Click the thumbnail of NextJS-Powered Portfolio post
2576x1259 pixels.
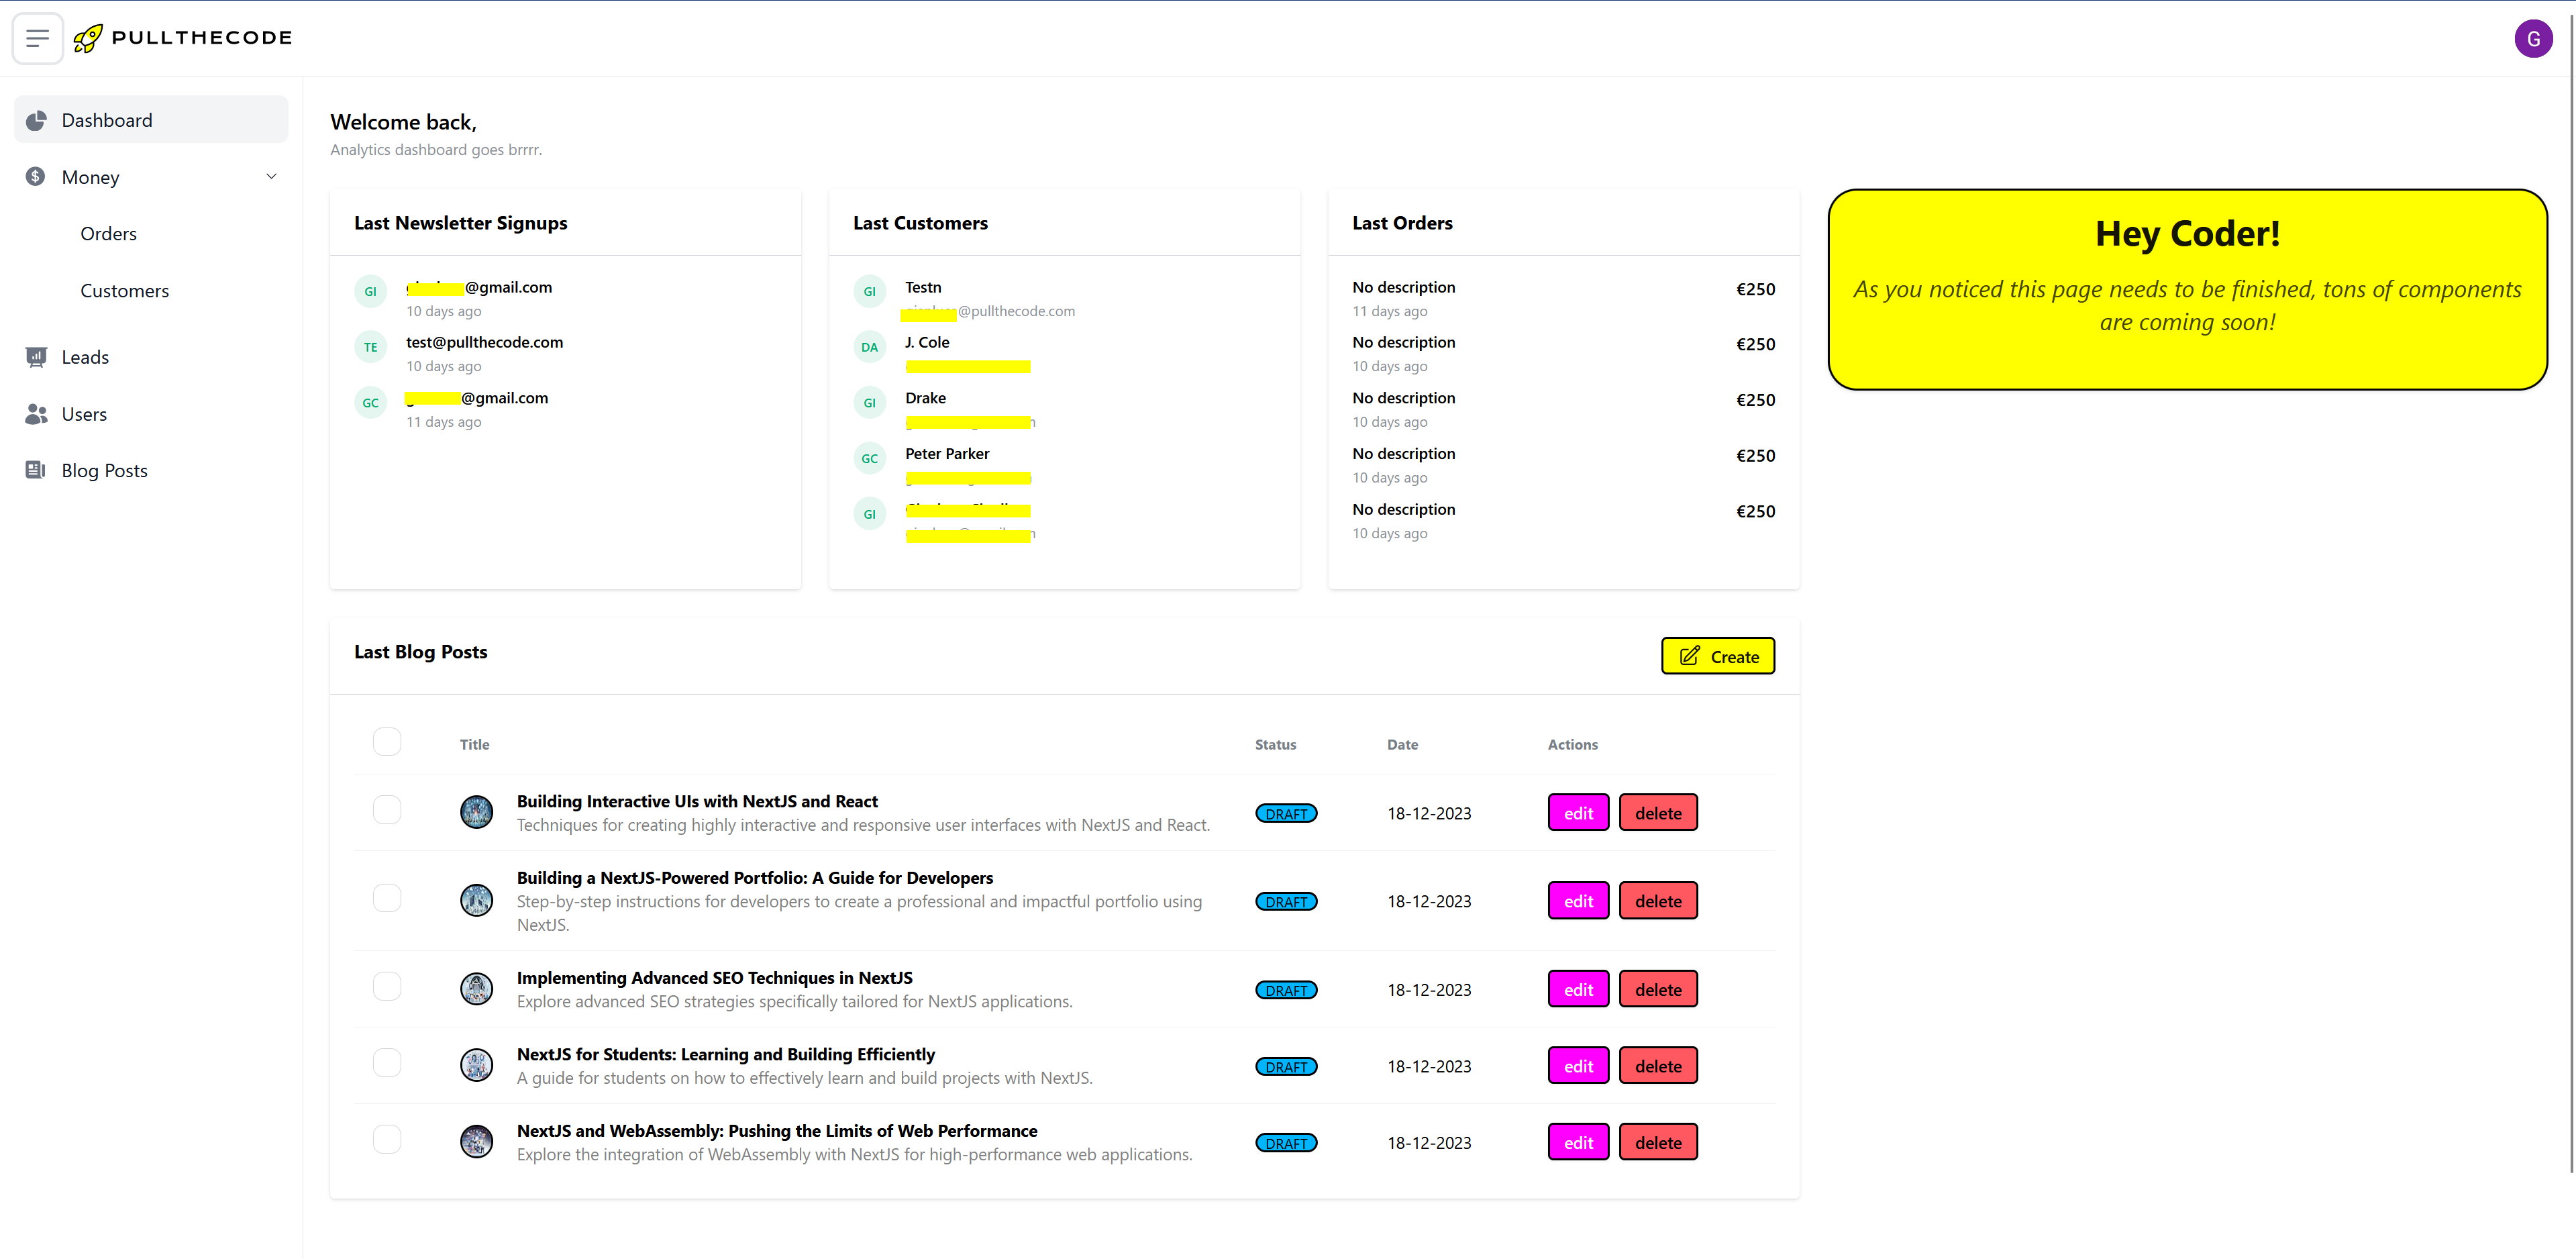pos(476,900)
